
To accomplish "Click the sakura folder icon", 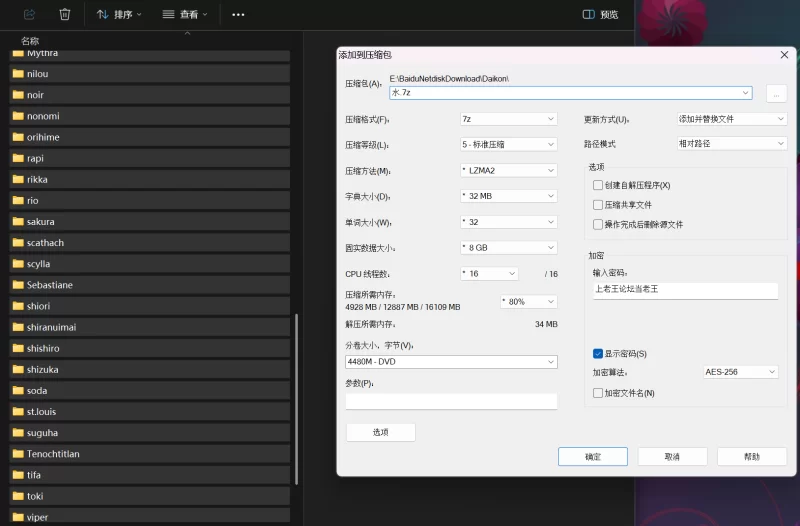I will click(18, 222).
